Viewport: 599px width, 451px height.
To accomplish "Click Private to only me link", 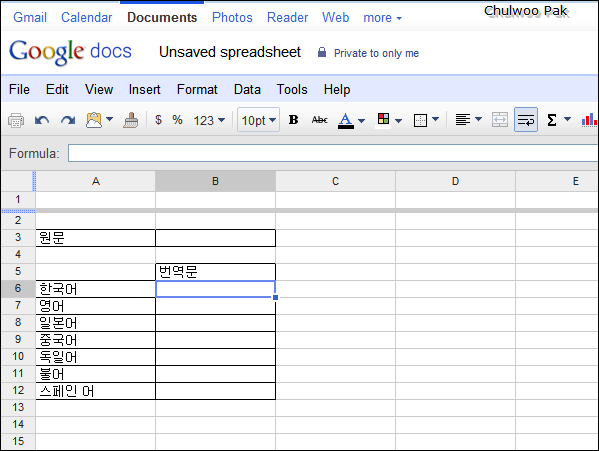I will [376, 53].
